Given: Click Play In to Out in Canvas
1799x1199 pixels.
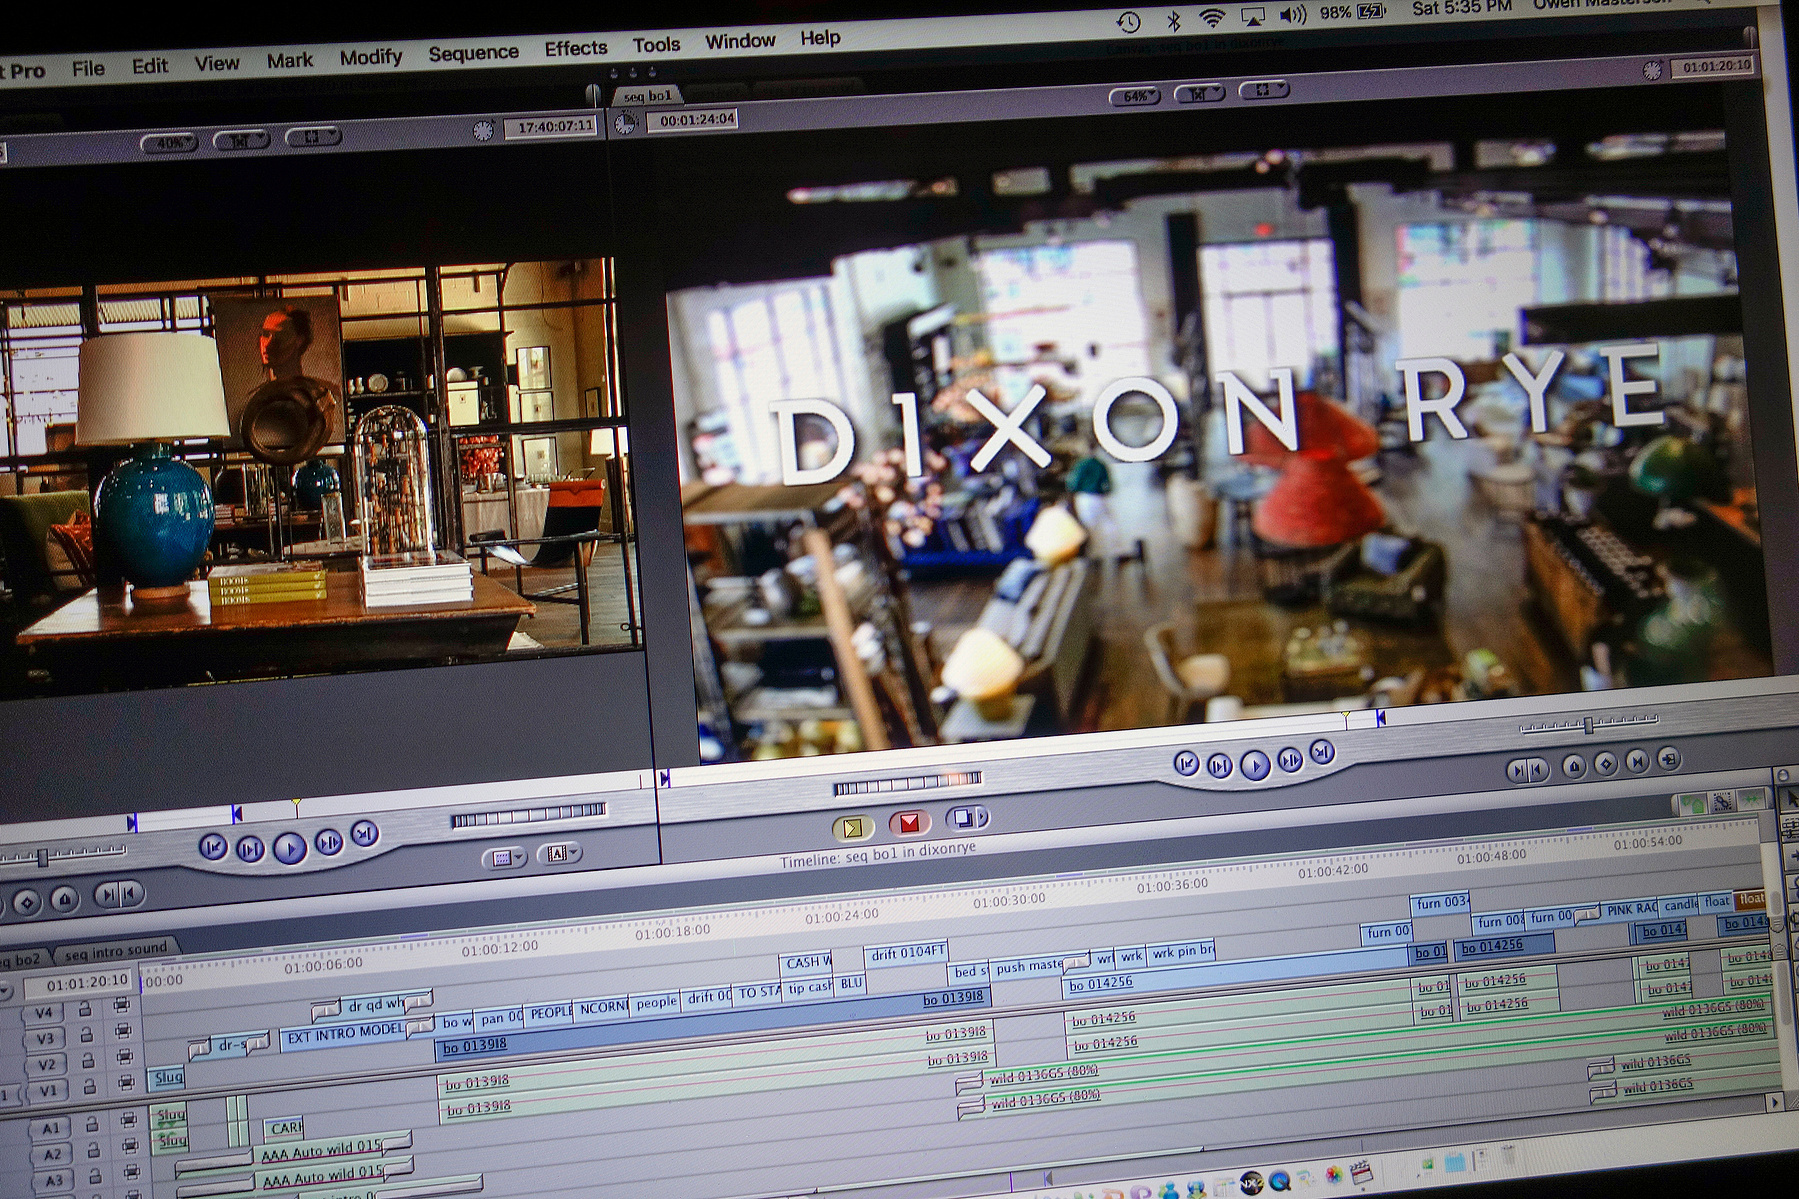Looking at the screenshot, I should point(1219,767).
